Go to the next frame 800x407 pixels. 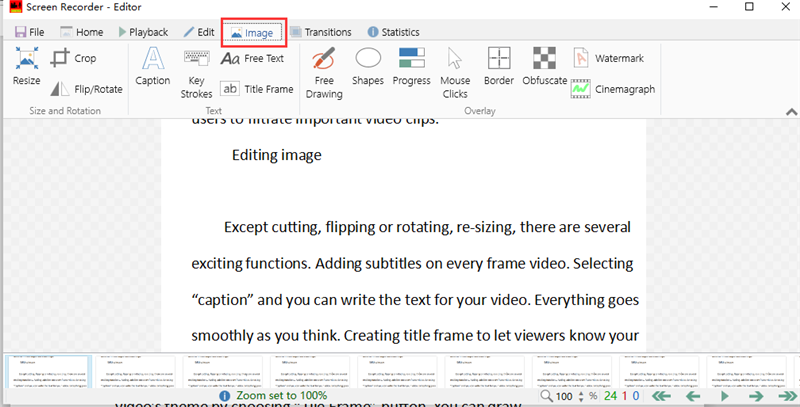tap(756, 396)
